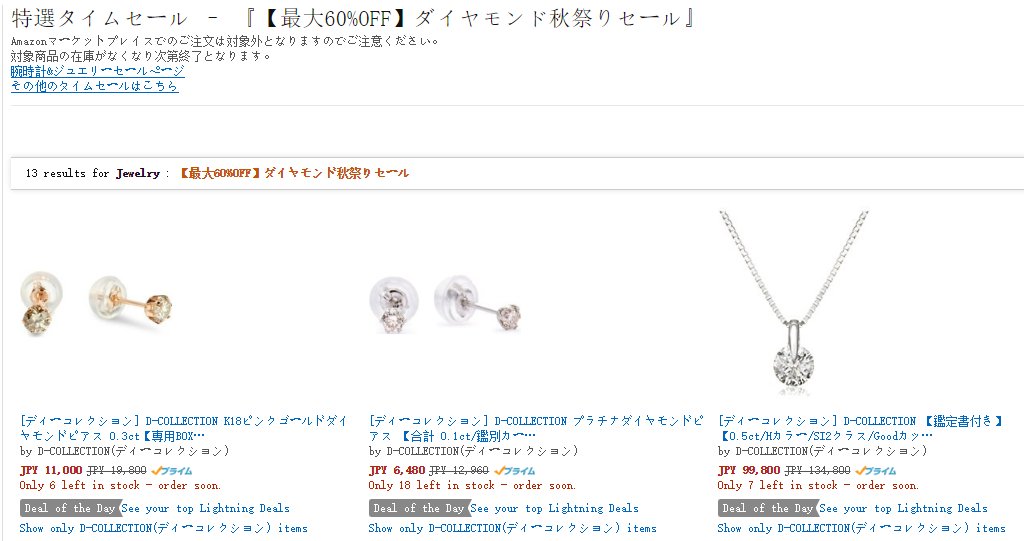Open See your top Lightning Deals, necklace item
This screenshot has width=1024, height=541.
(904, 508)
